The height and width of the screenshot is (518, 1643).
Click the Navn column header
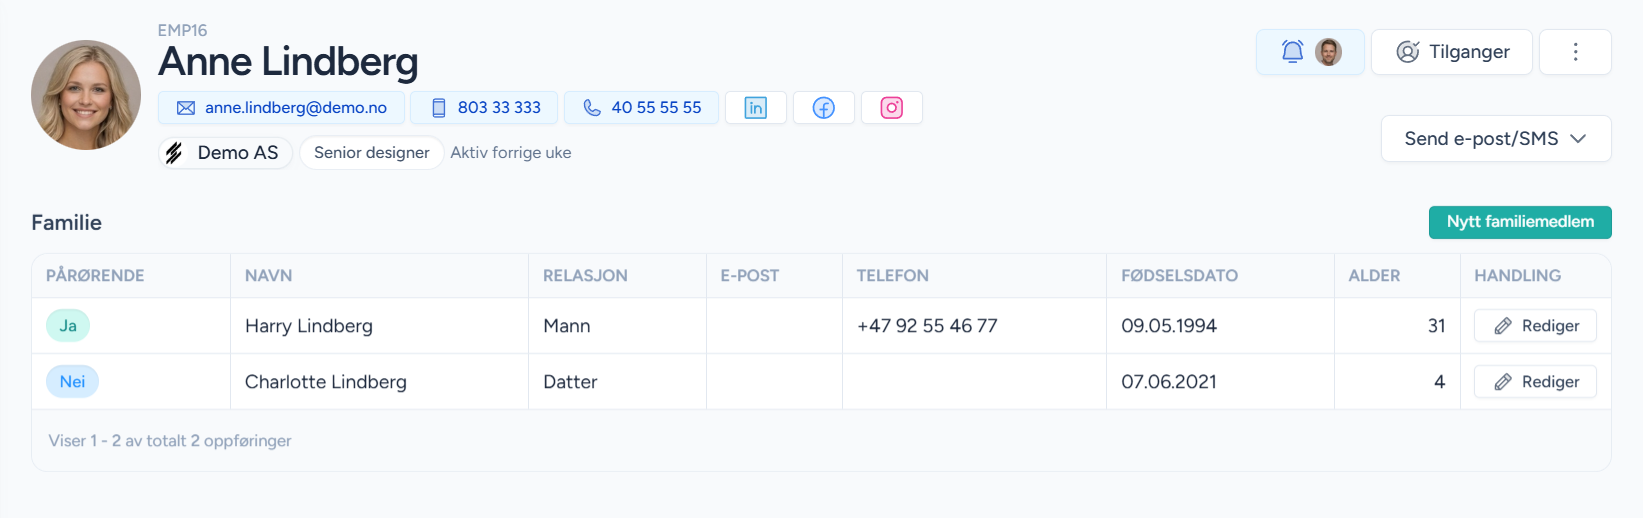click(x=269, y=276)
